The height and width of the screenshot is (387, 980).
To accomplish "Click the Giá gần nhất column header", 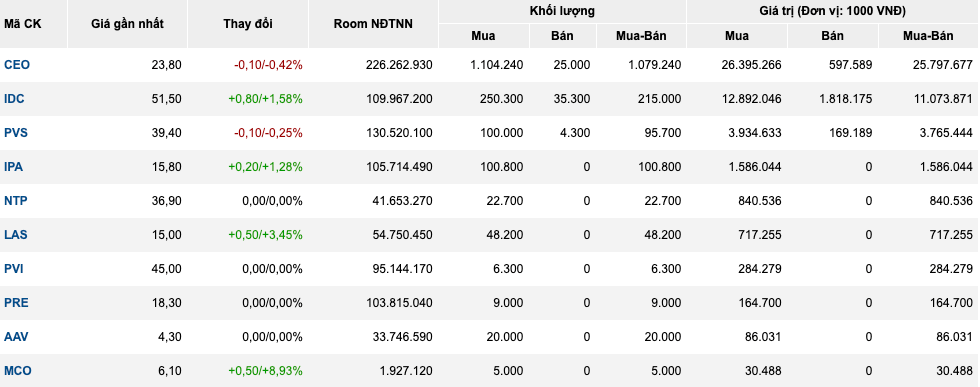I will [x=128, y=24].
